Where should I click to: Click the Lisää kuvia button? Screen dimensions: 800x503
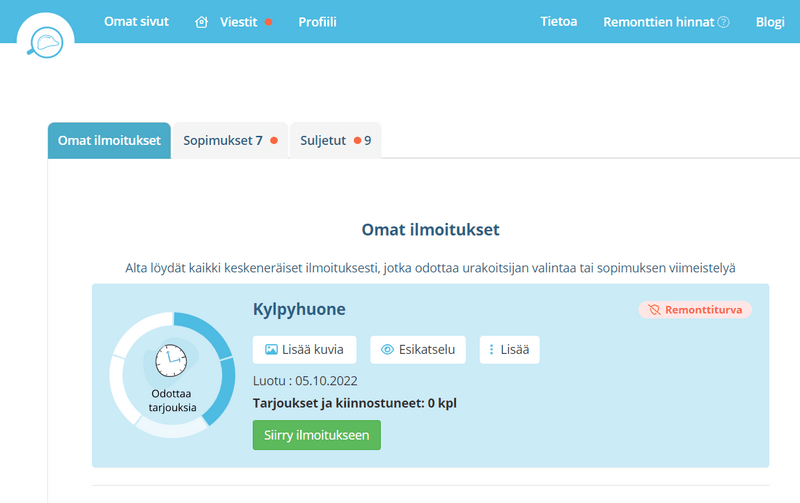click(305, 349)
